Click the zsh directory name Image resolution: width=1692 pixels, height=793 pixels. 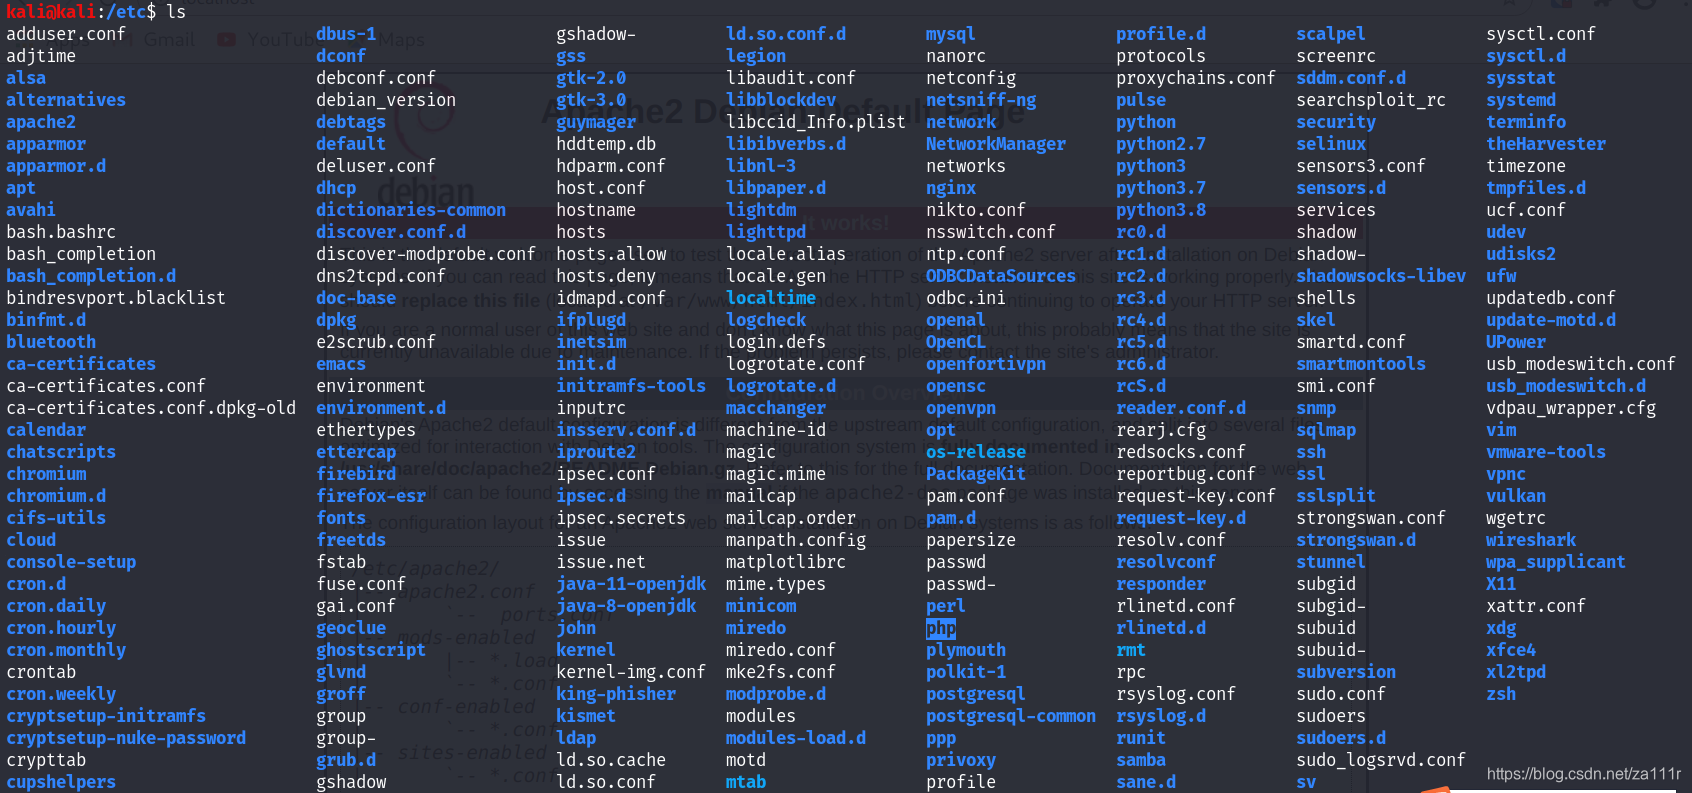tap(1501, 694)
